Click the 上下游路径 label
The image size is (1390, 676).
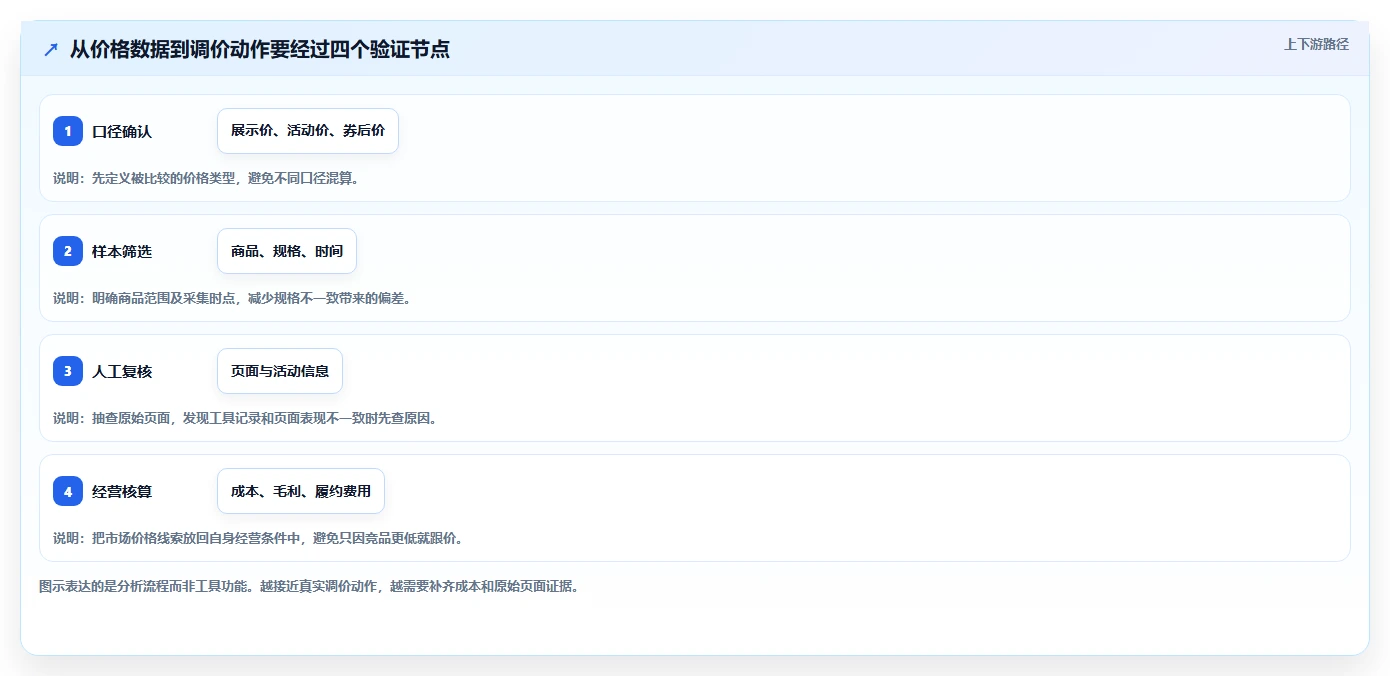click(x=1316, y=44)
